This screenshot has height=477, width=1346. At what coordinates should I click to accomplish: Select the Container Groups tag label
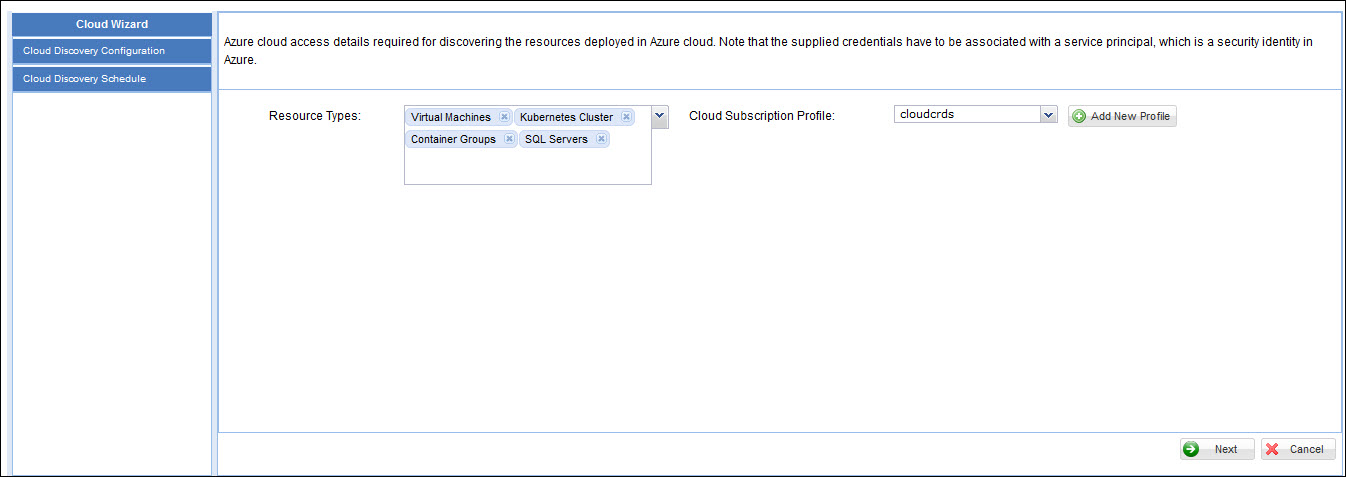[x=453, y=139]
